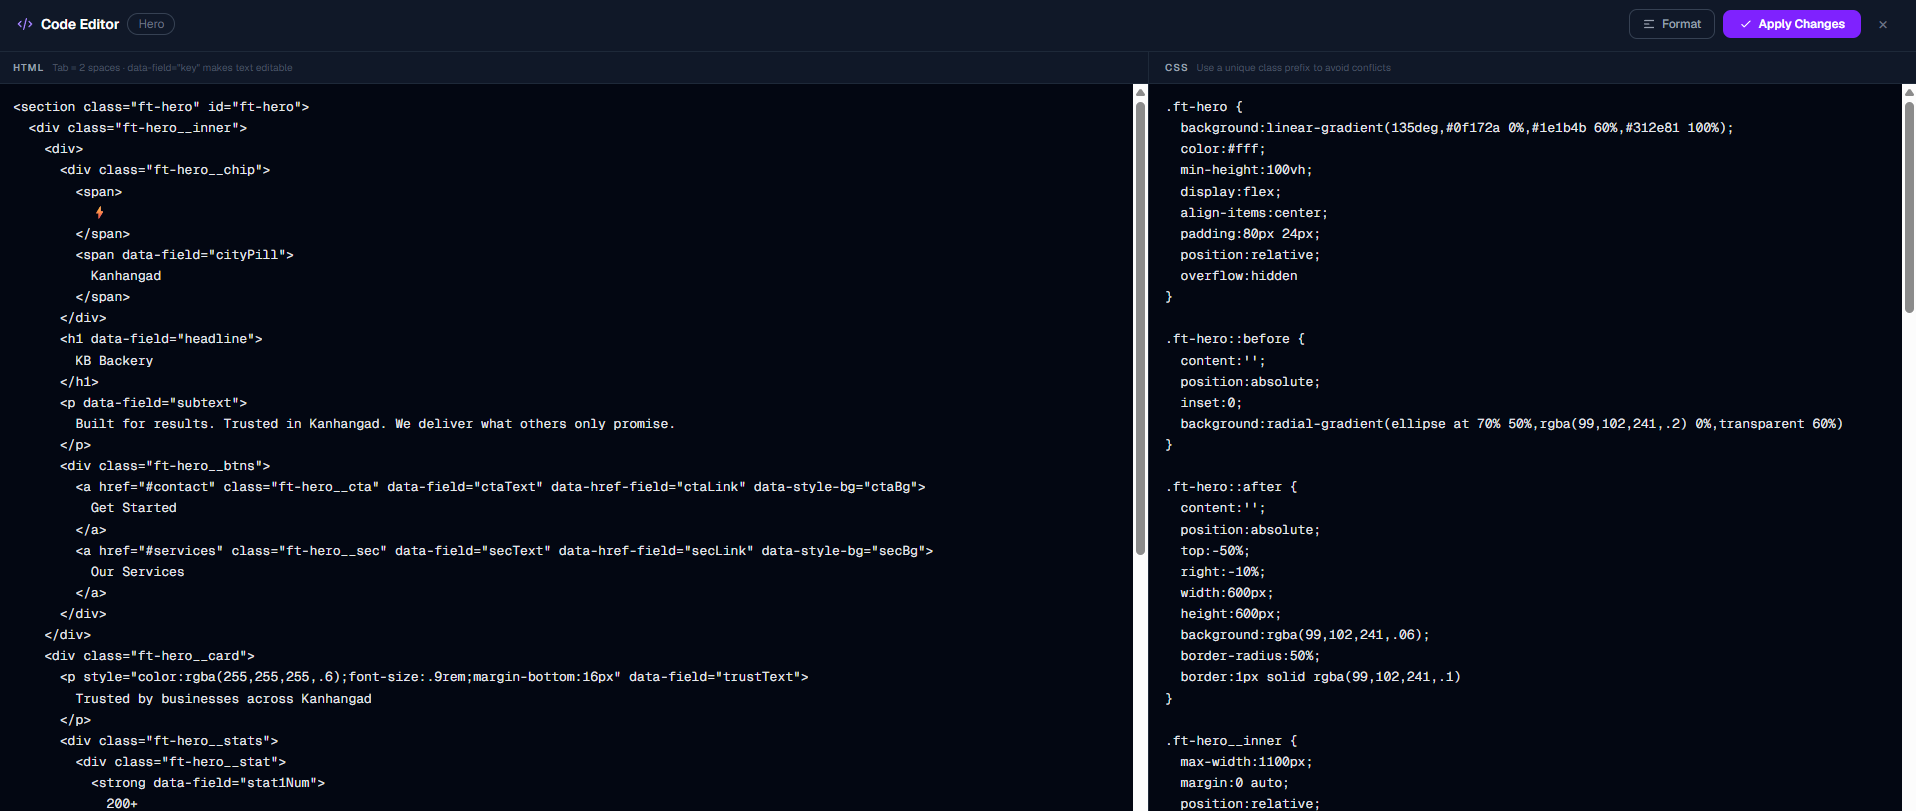Viewport: 1916px width, 811px height.
Task: Click the 'border-radius:50%;' CSS line
Action: (x=1250, y=656)
